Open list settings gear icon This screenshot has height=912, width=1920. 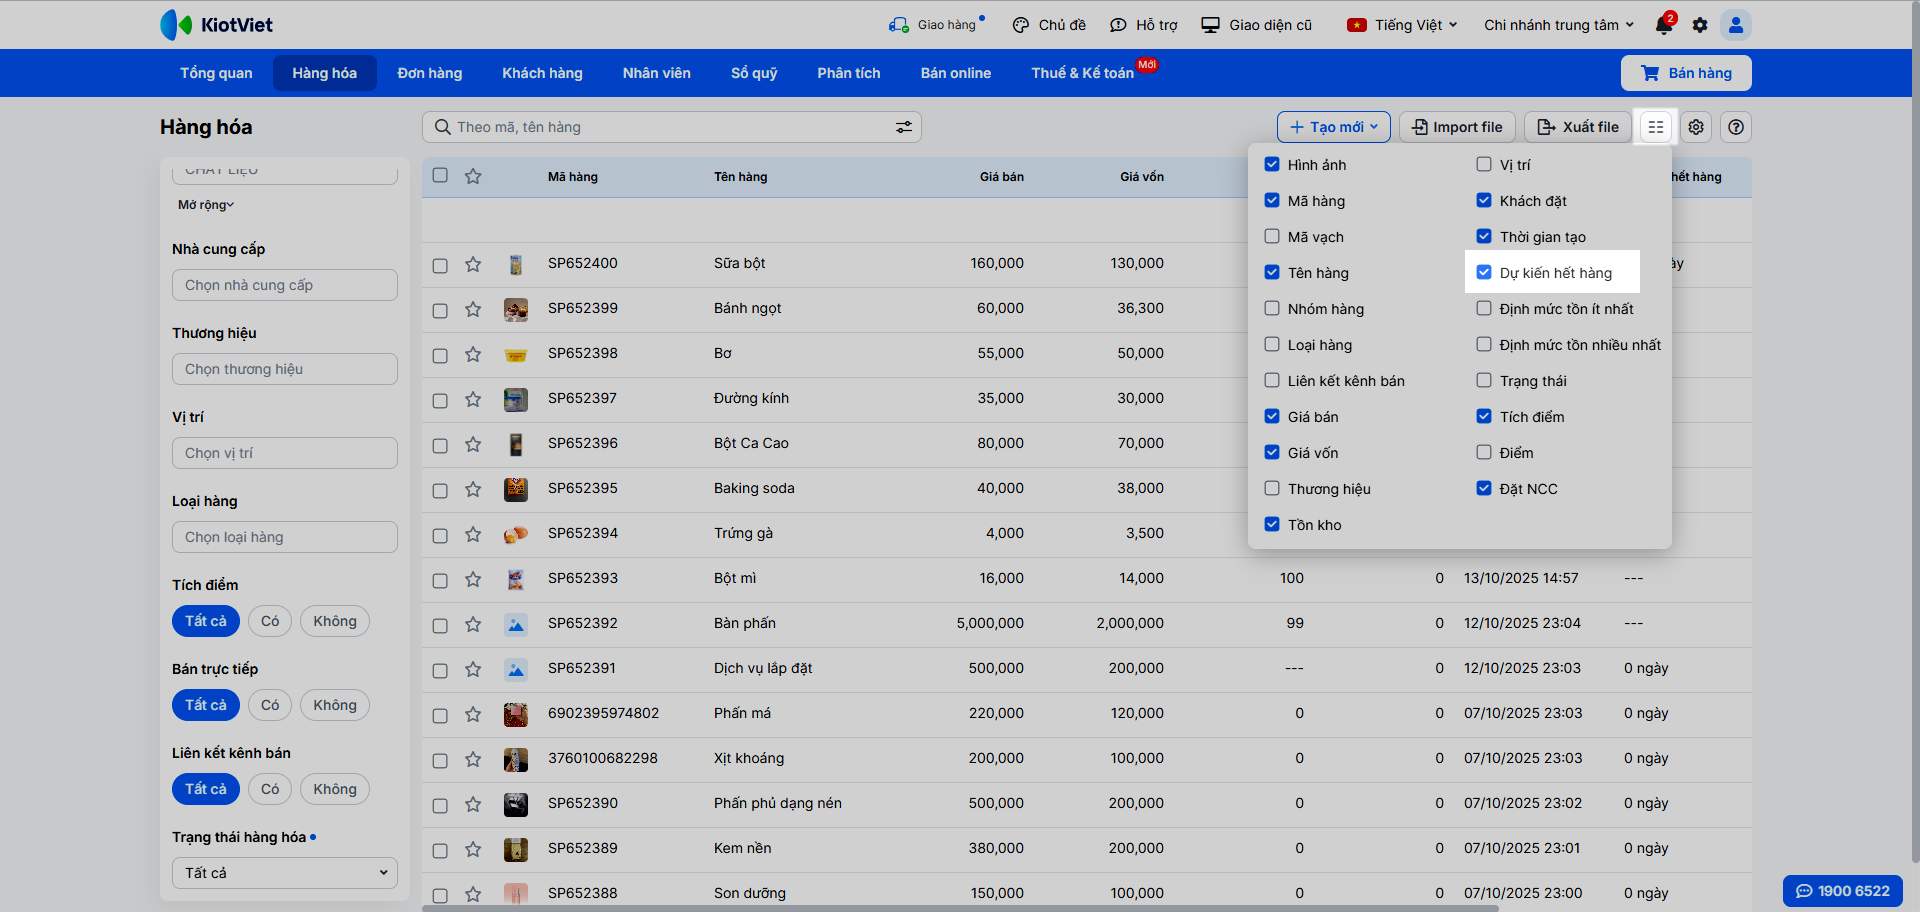click(x=1696, y=127)
